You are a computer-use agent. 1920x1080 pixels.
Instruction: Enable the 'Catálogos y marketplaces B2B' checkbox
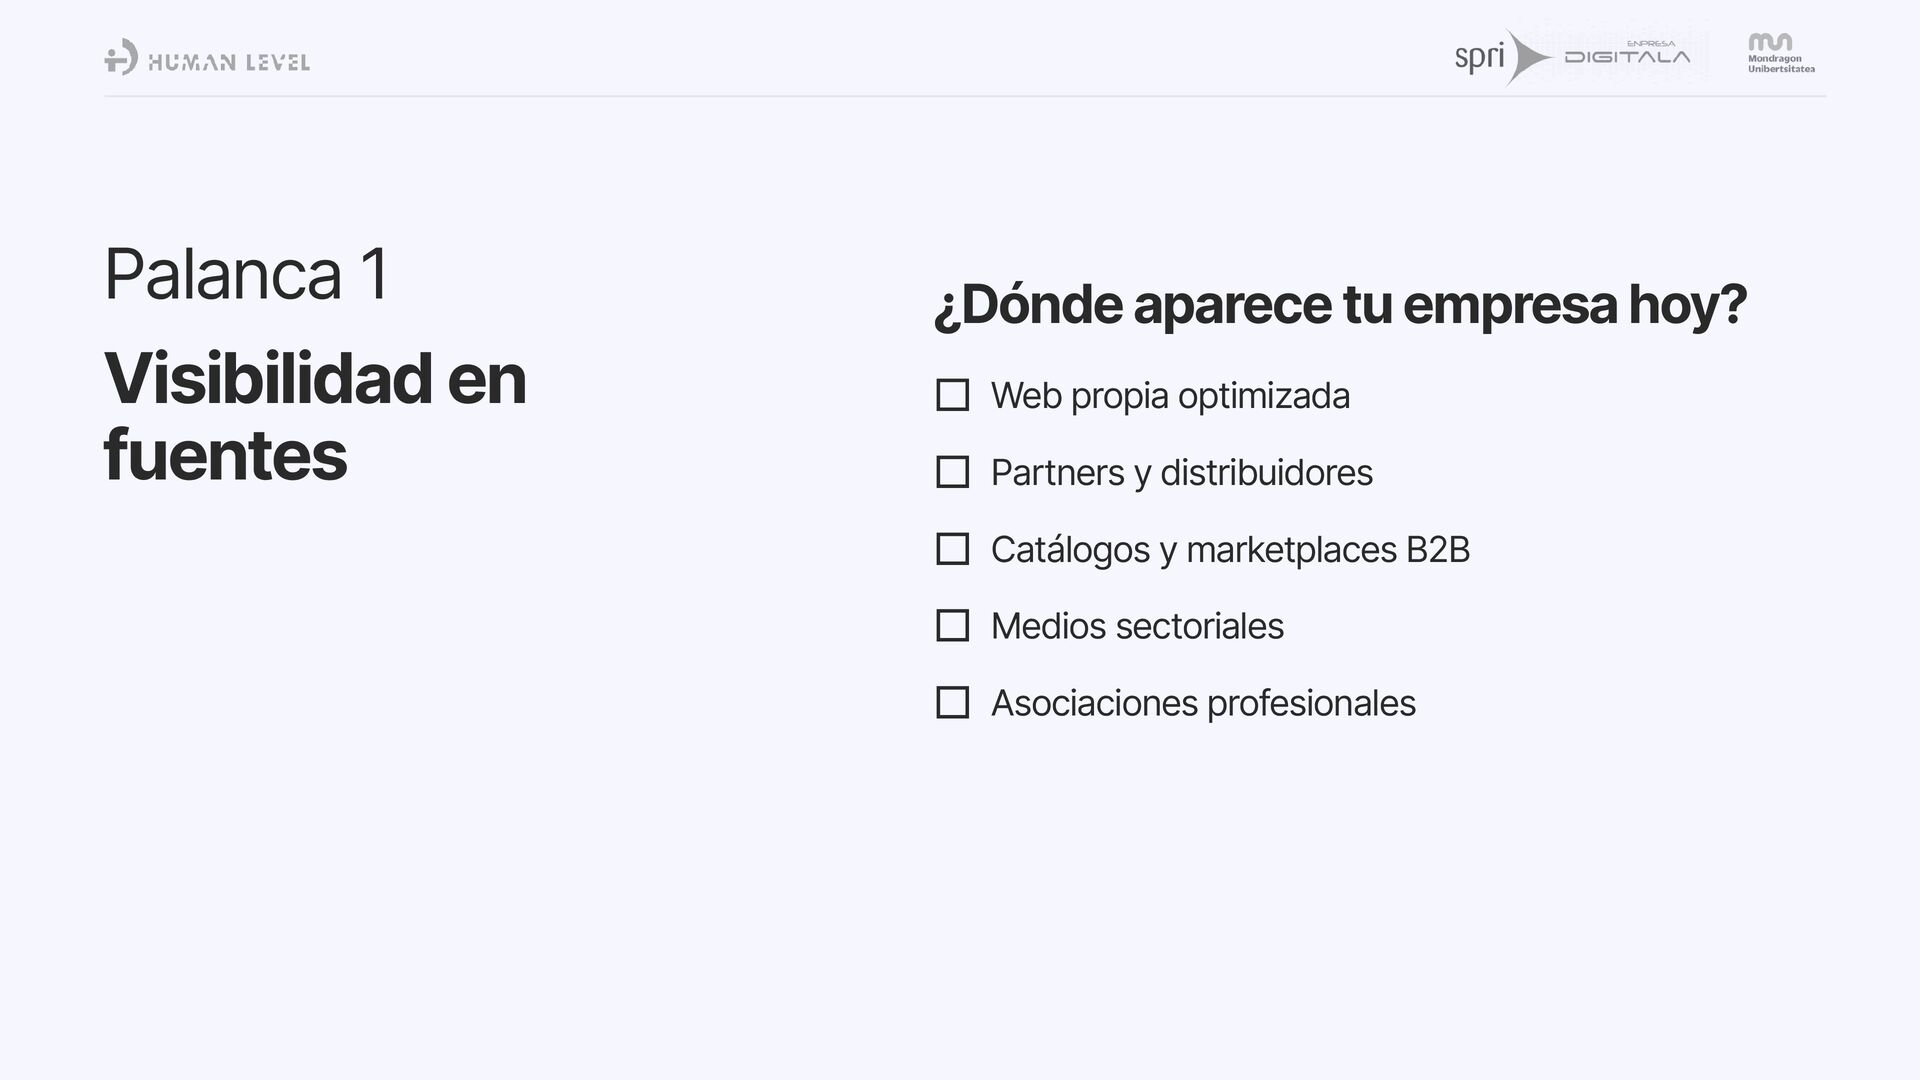(952, 549)
